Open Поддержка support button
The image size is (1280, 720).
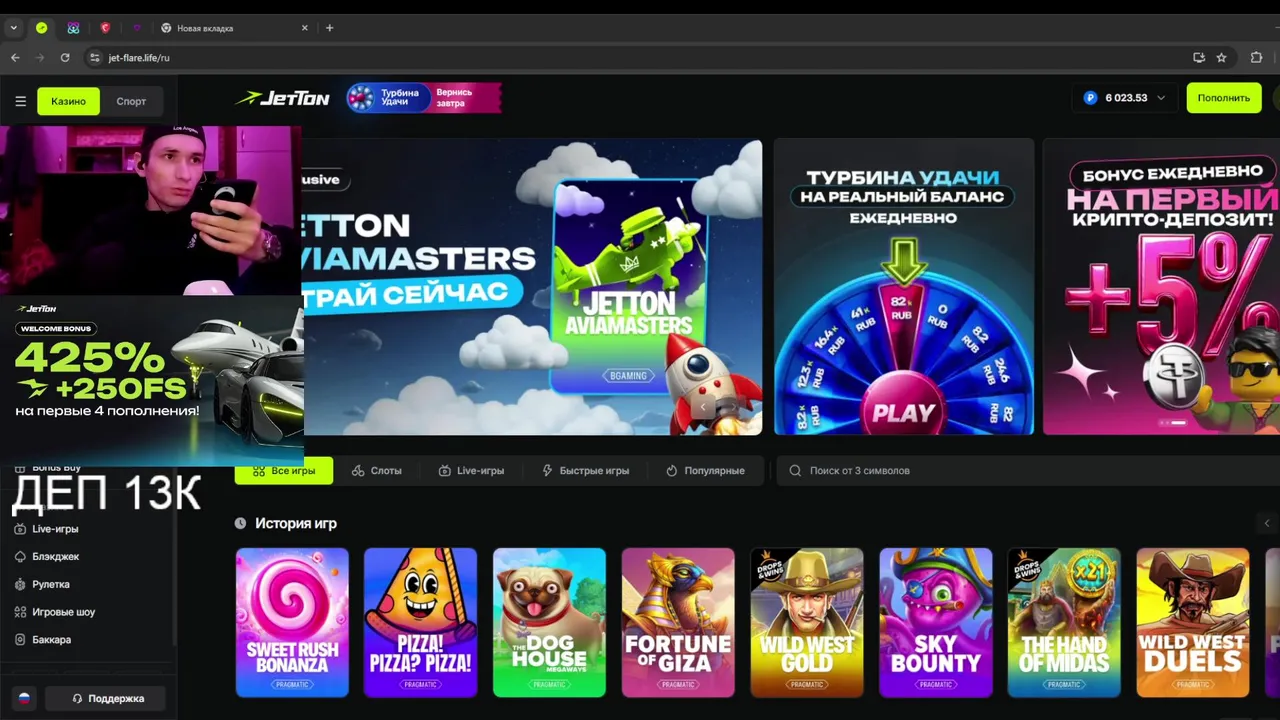pos(106,698)
